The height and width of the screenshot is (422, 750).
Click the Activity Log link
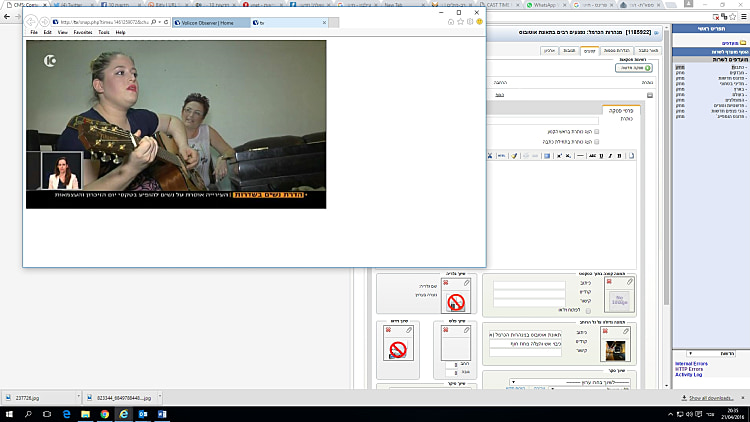click(x=690, y=375)
